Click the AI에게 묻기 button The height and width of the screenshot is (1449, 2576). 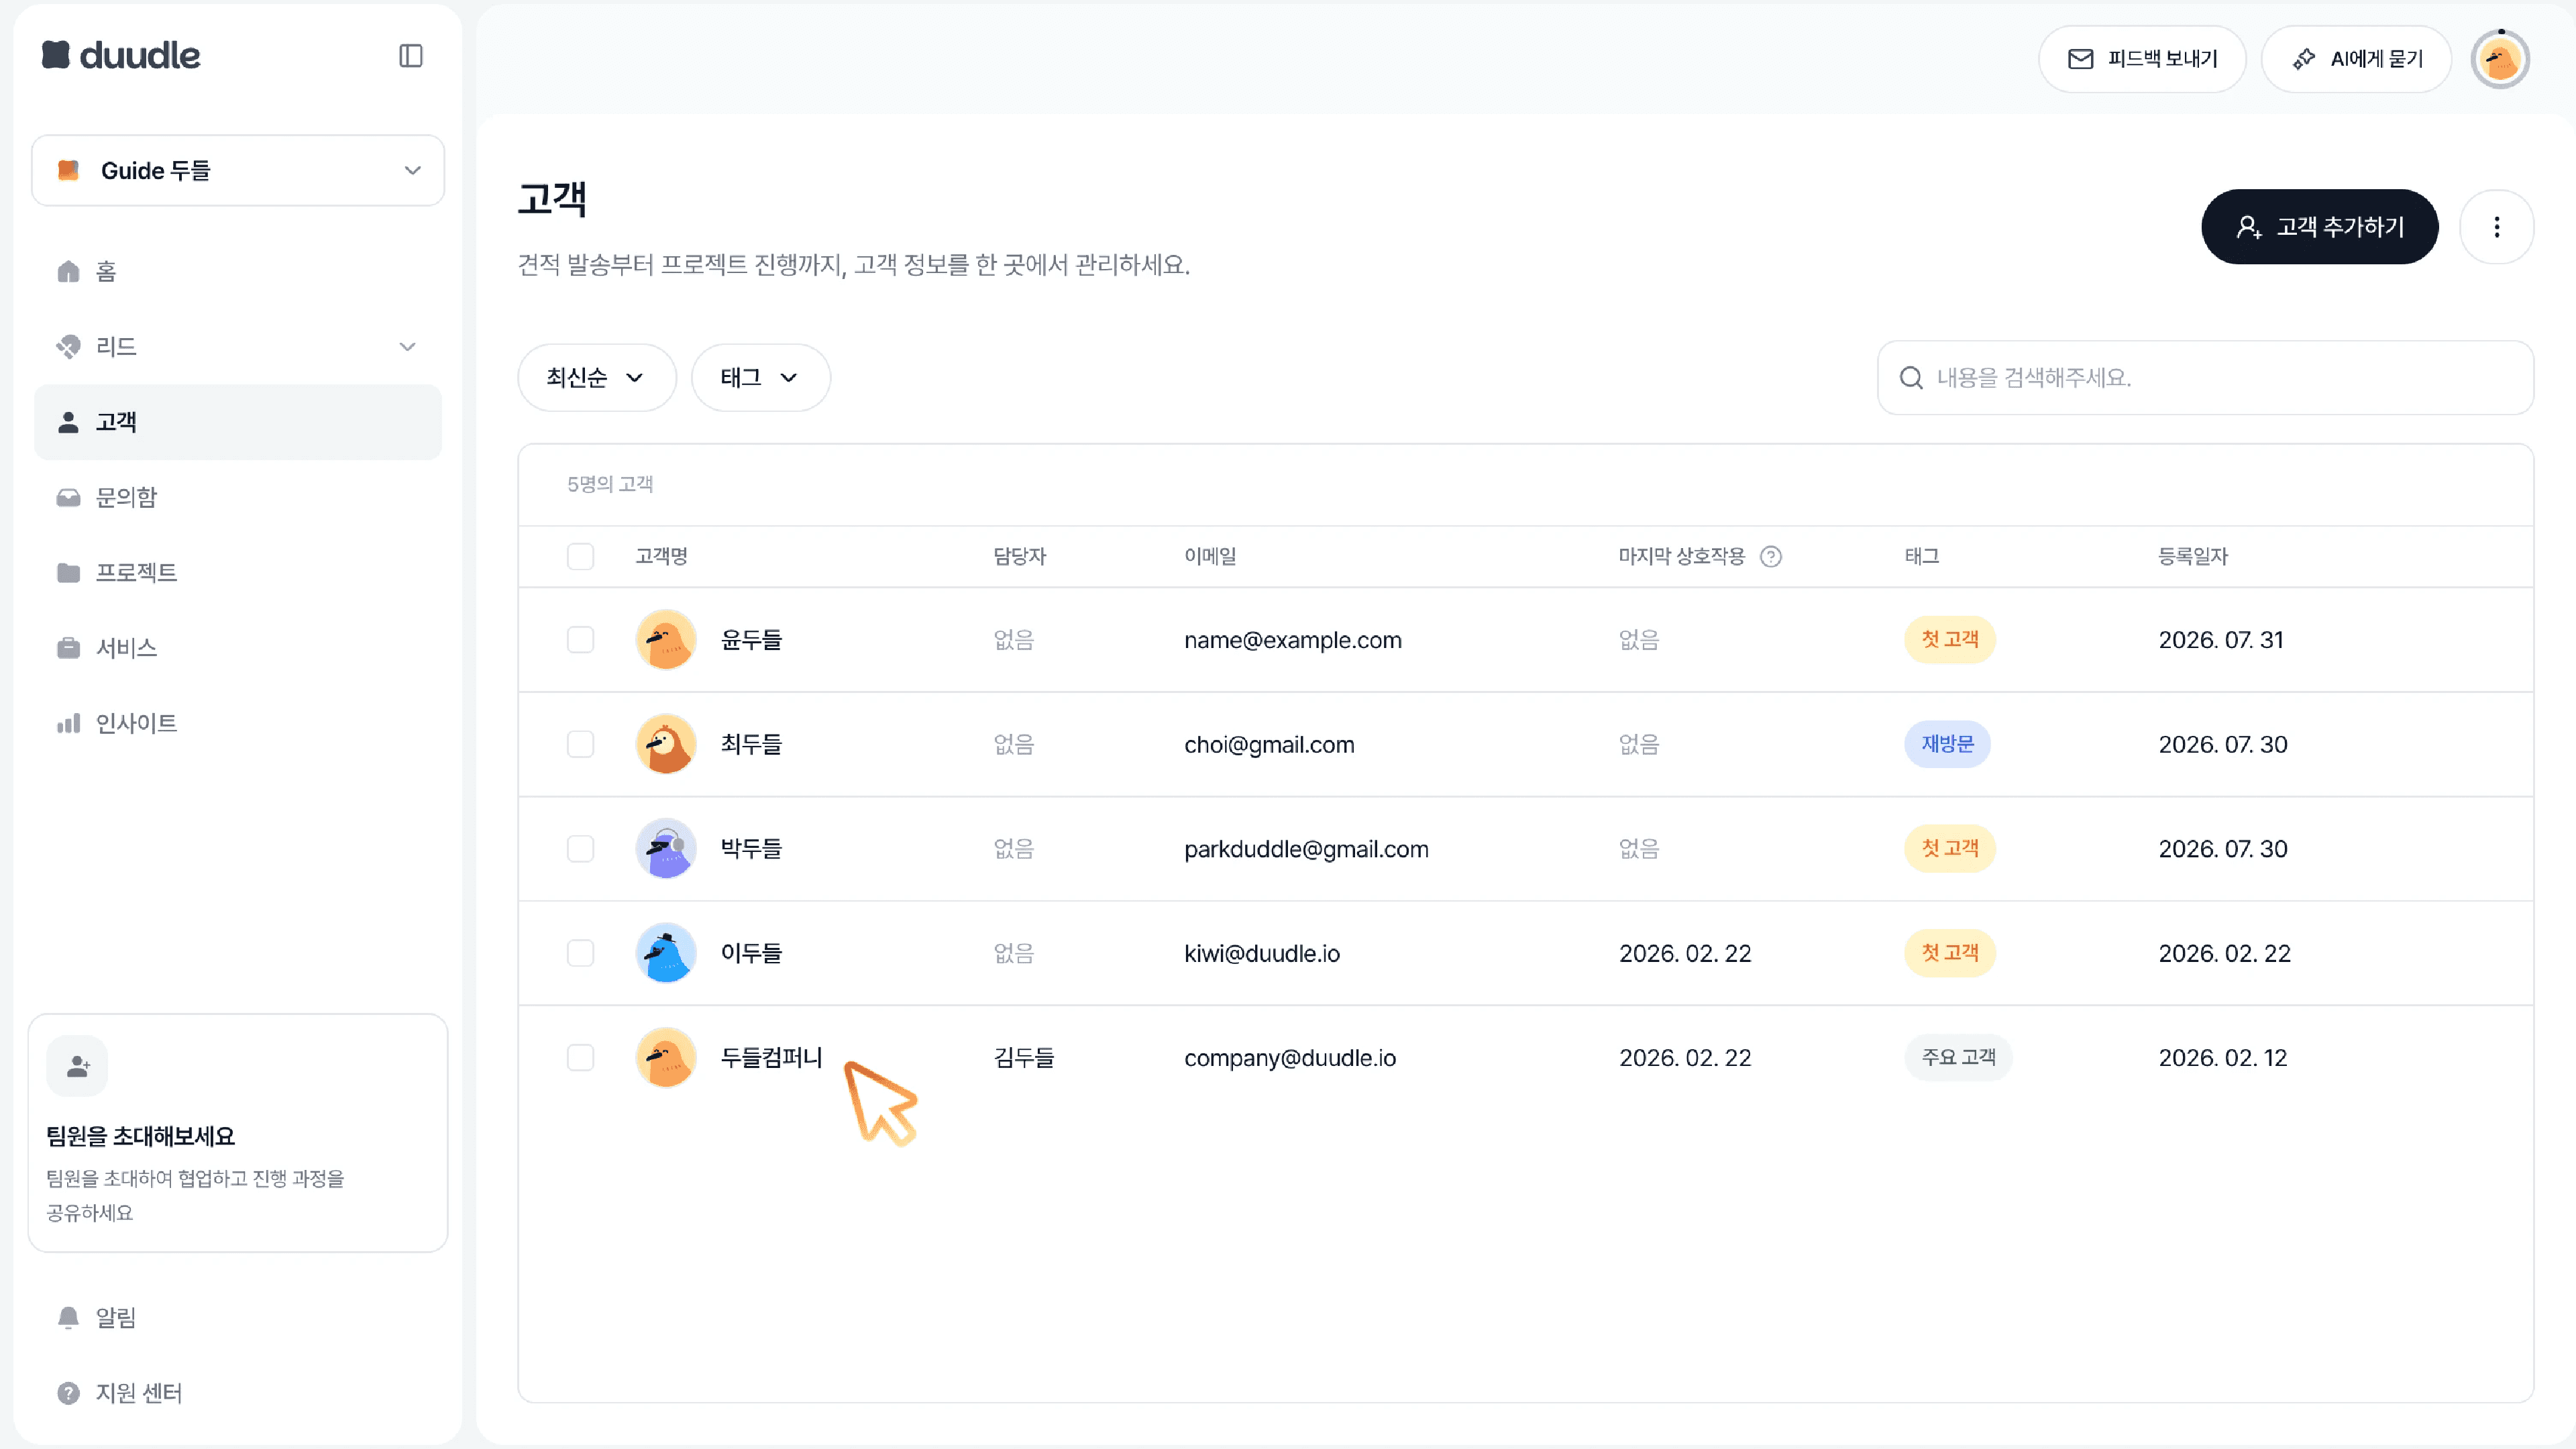2356,60
